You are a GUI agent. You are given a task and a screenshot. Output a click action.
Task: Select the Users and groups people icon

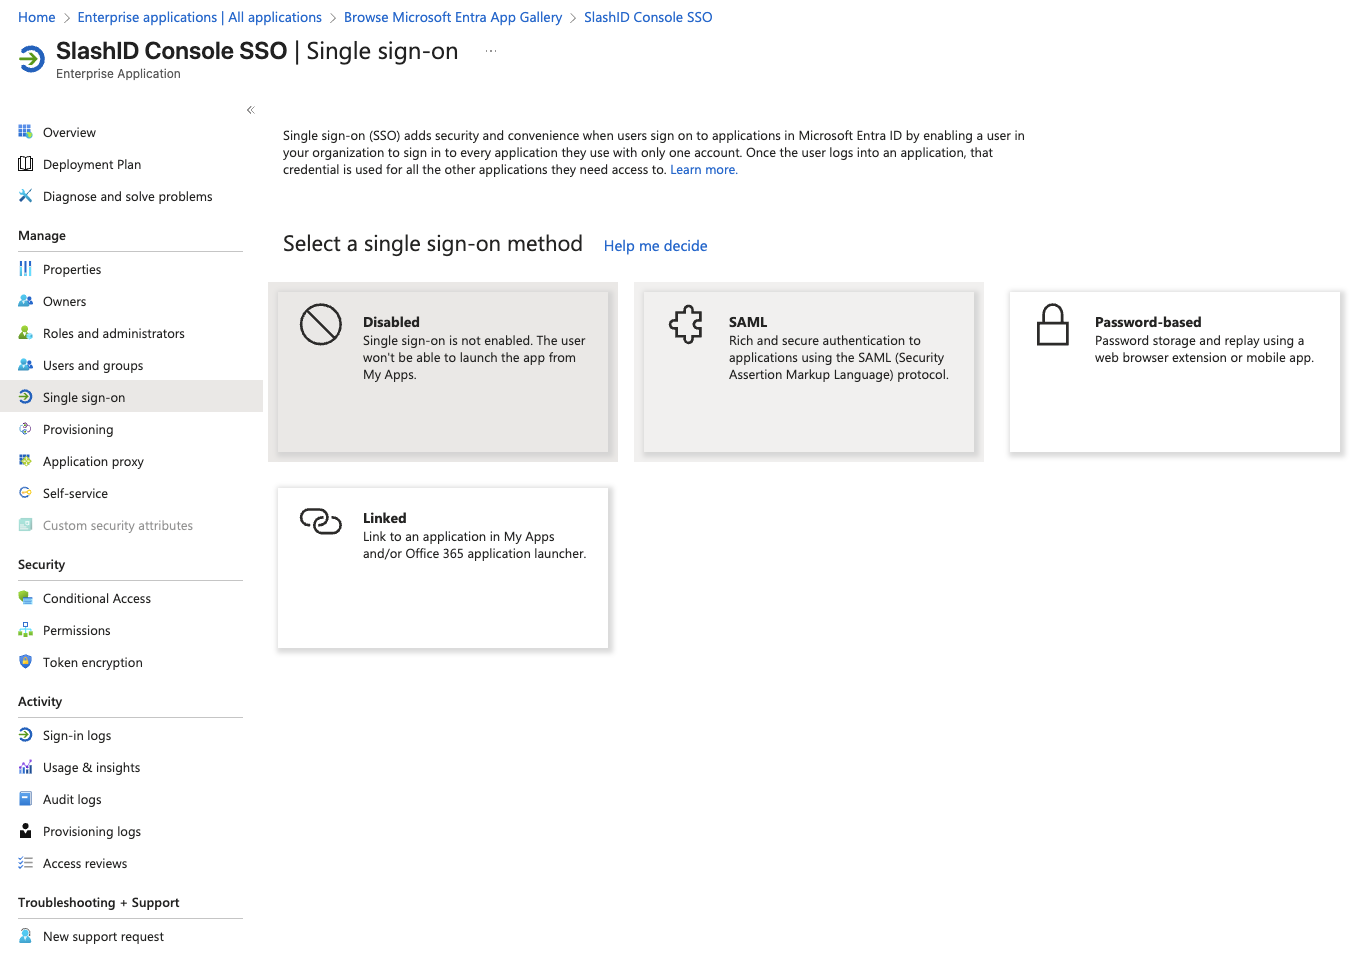[25, 365]
